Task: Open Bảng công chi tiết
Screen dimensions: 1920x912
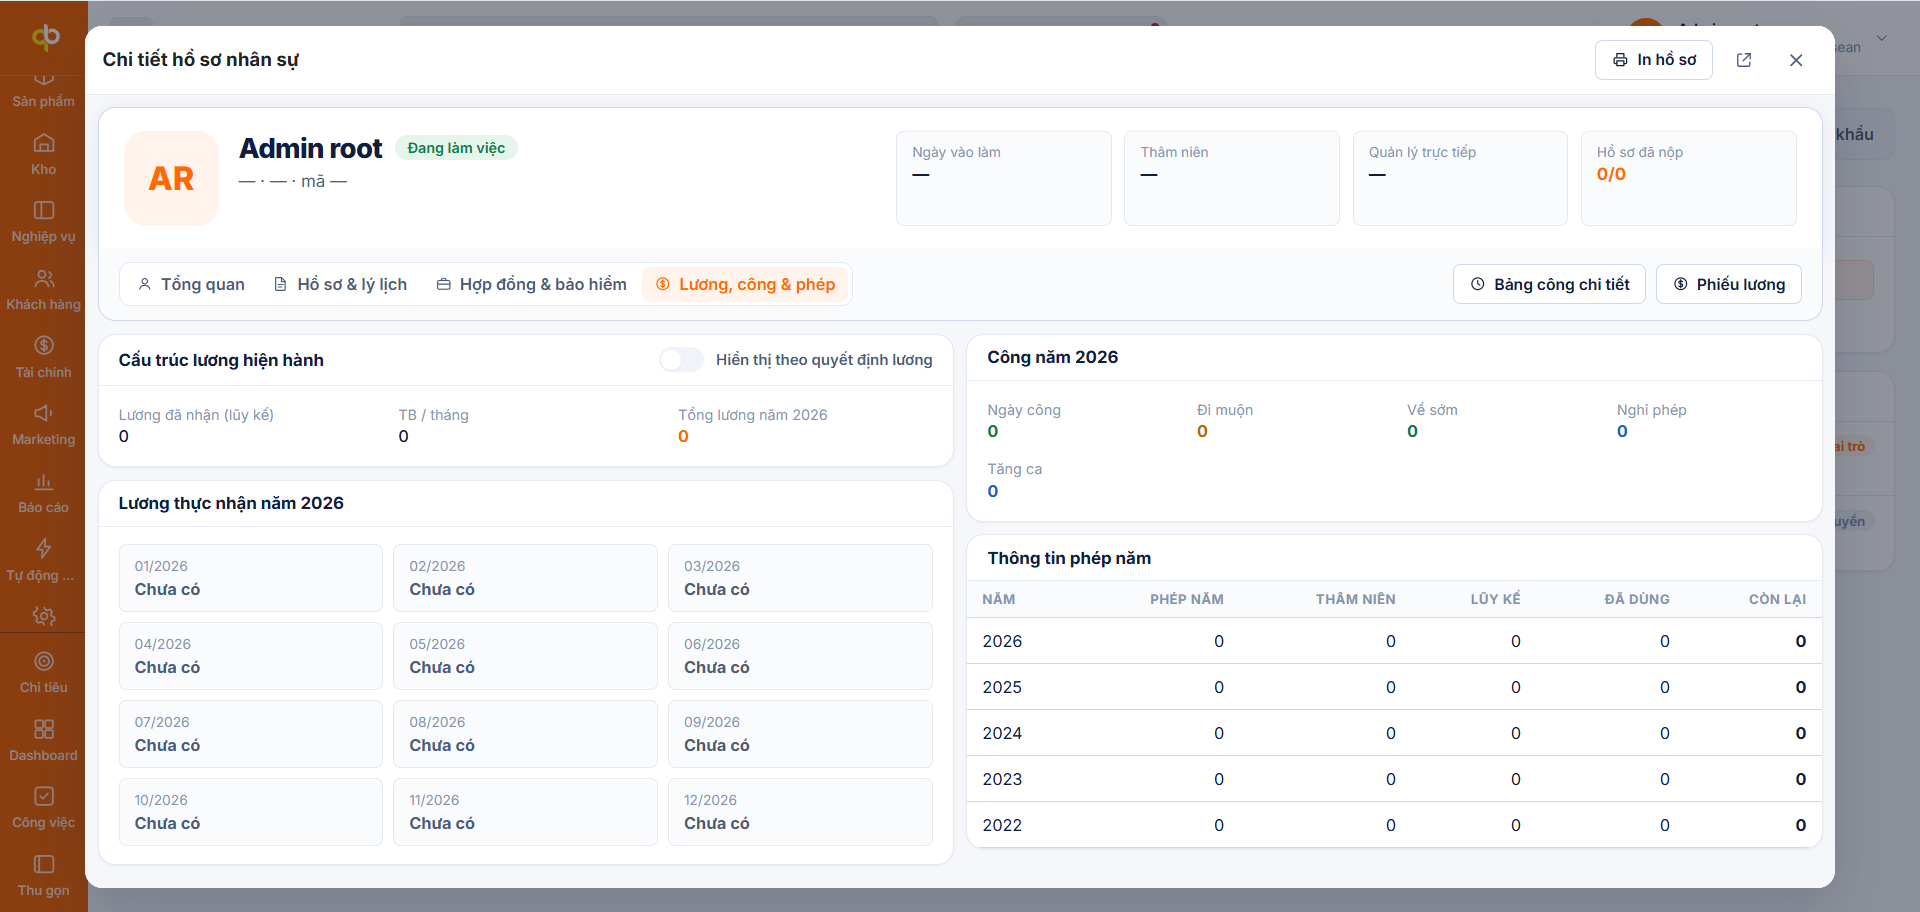Action: [1549, 284]
